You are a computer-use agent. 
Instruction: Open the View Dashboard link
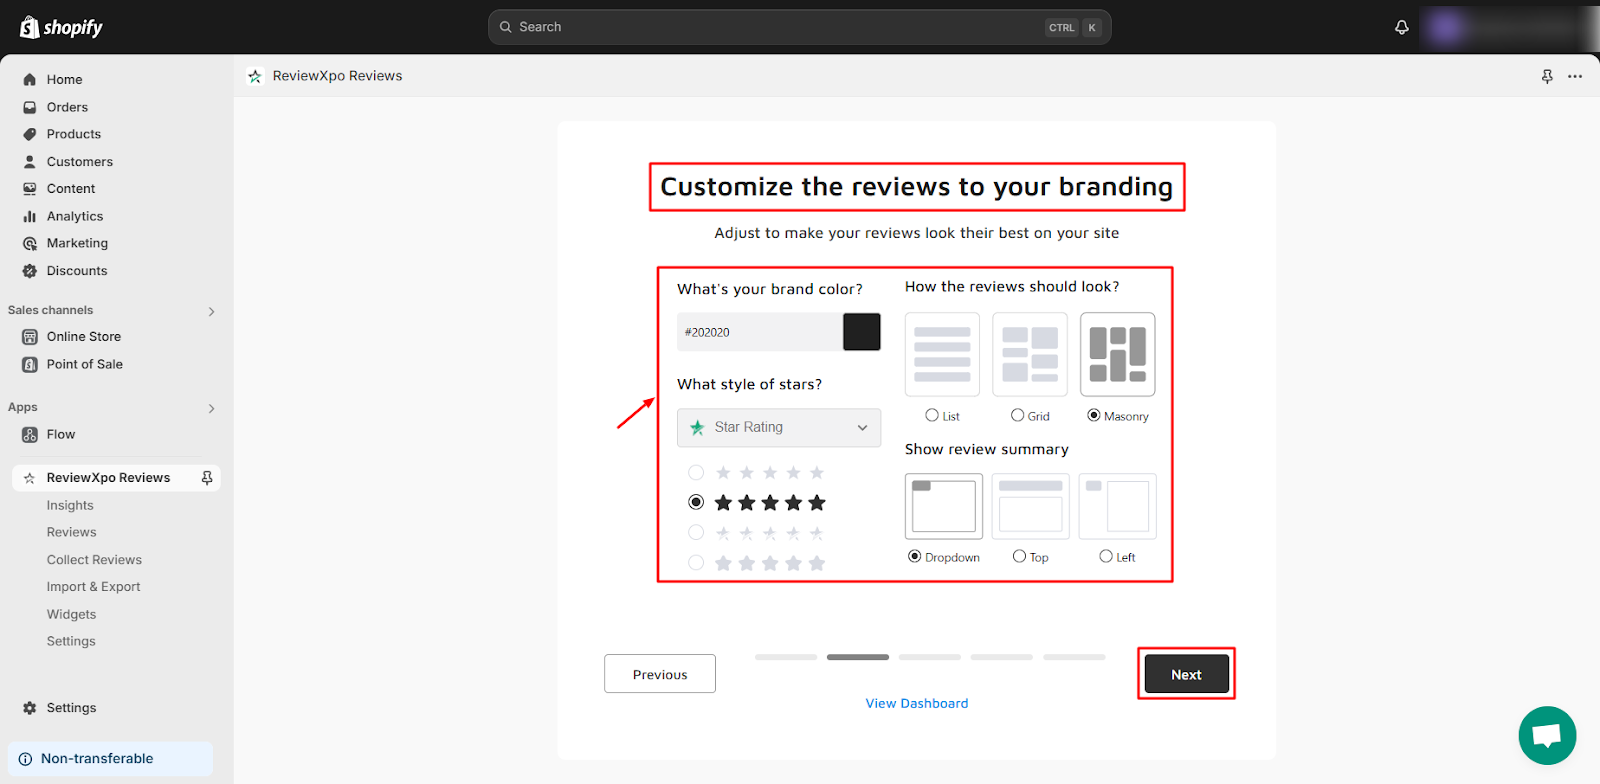pos(917,703)
